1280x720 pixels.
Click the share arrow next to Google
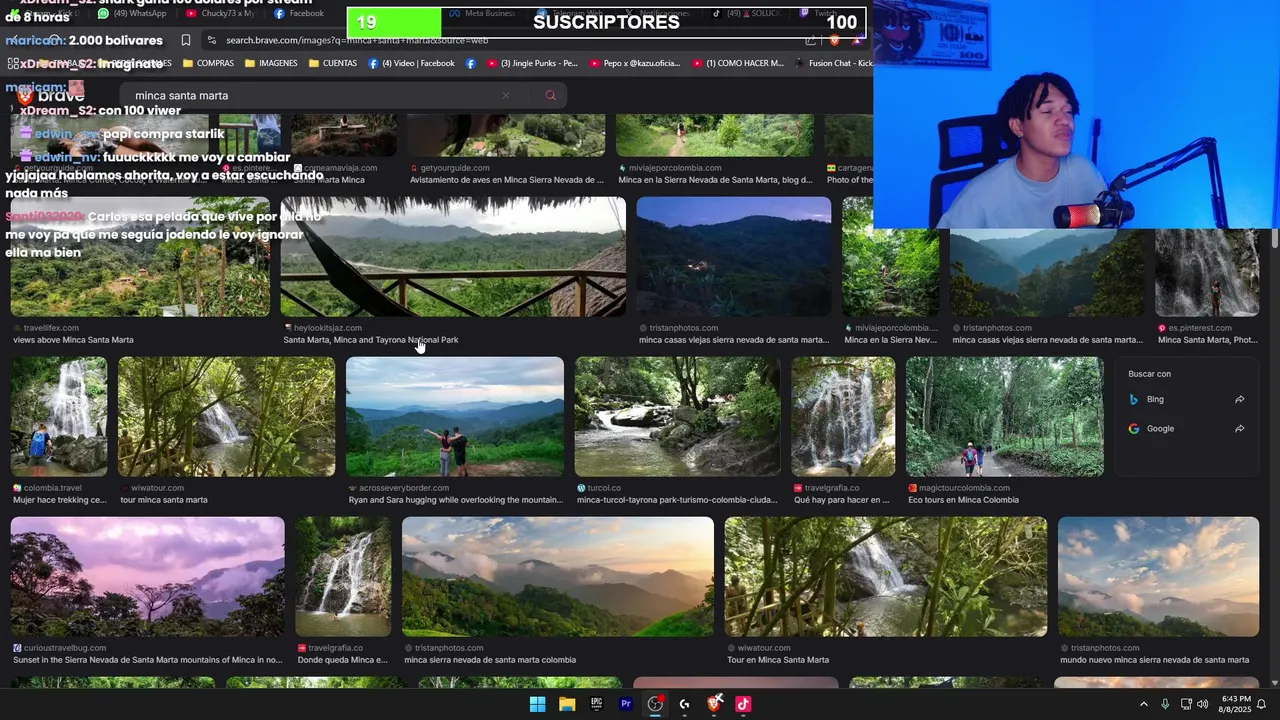[x=1239, y=428]
